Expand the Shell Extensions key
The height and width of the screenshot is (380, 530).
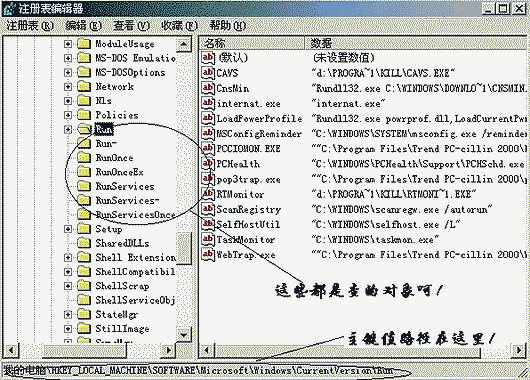(x=68, y=257)
